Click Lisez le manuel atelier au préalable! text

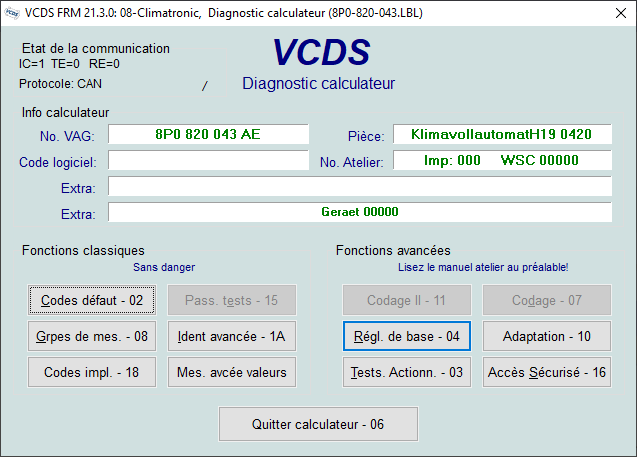coord(483,267)
